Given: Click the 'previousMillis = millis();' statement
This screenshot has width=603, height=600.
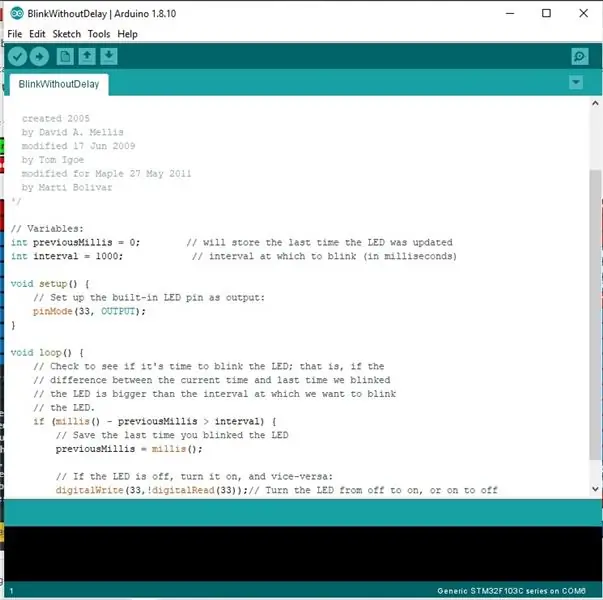Looking at the screenshot, I should [x=129, y=449].
